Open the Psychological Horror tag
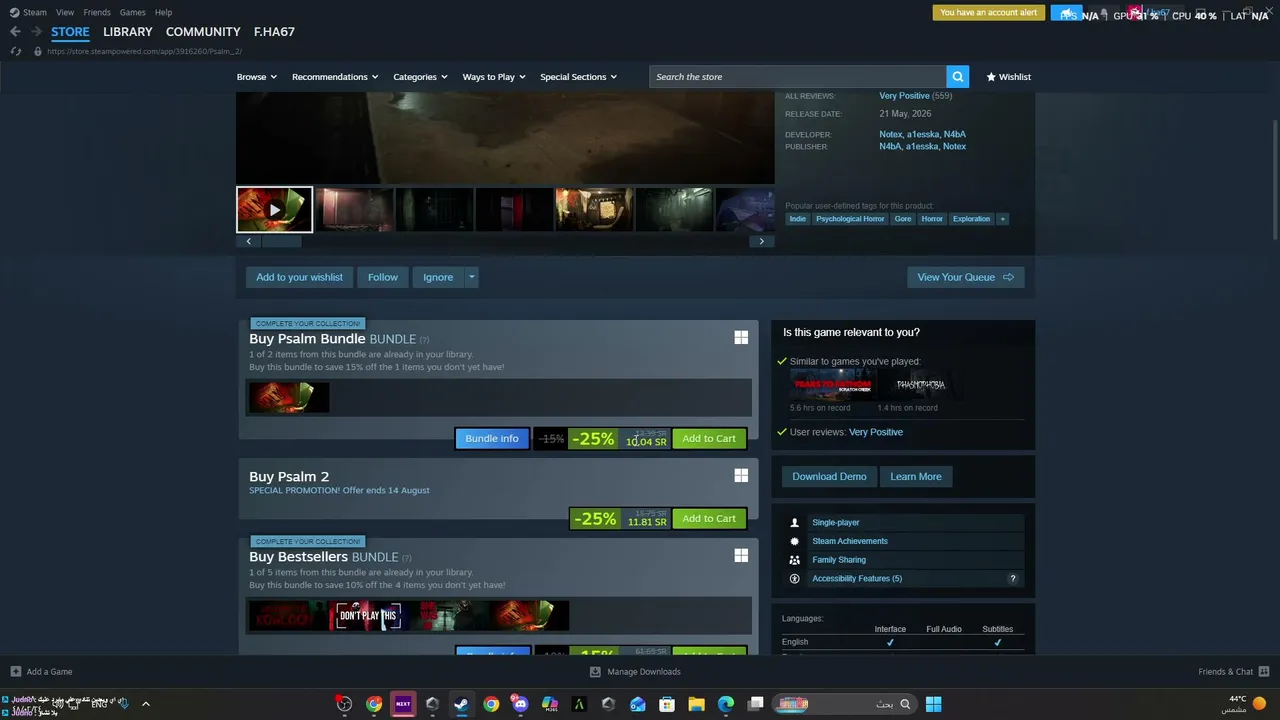 pos(850,219)
